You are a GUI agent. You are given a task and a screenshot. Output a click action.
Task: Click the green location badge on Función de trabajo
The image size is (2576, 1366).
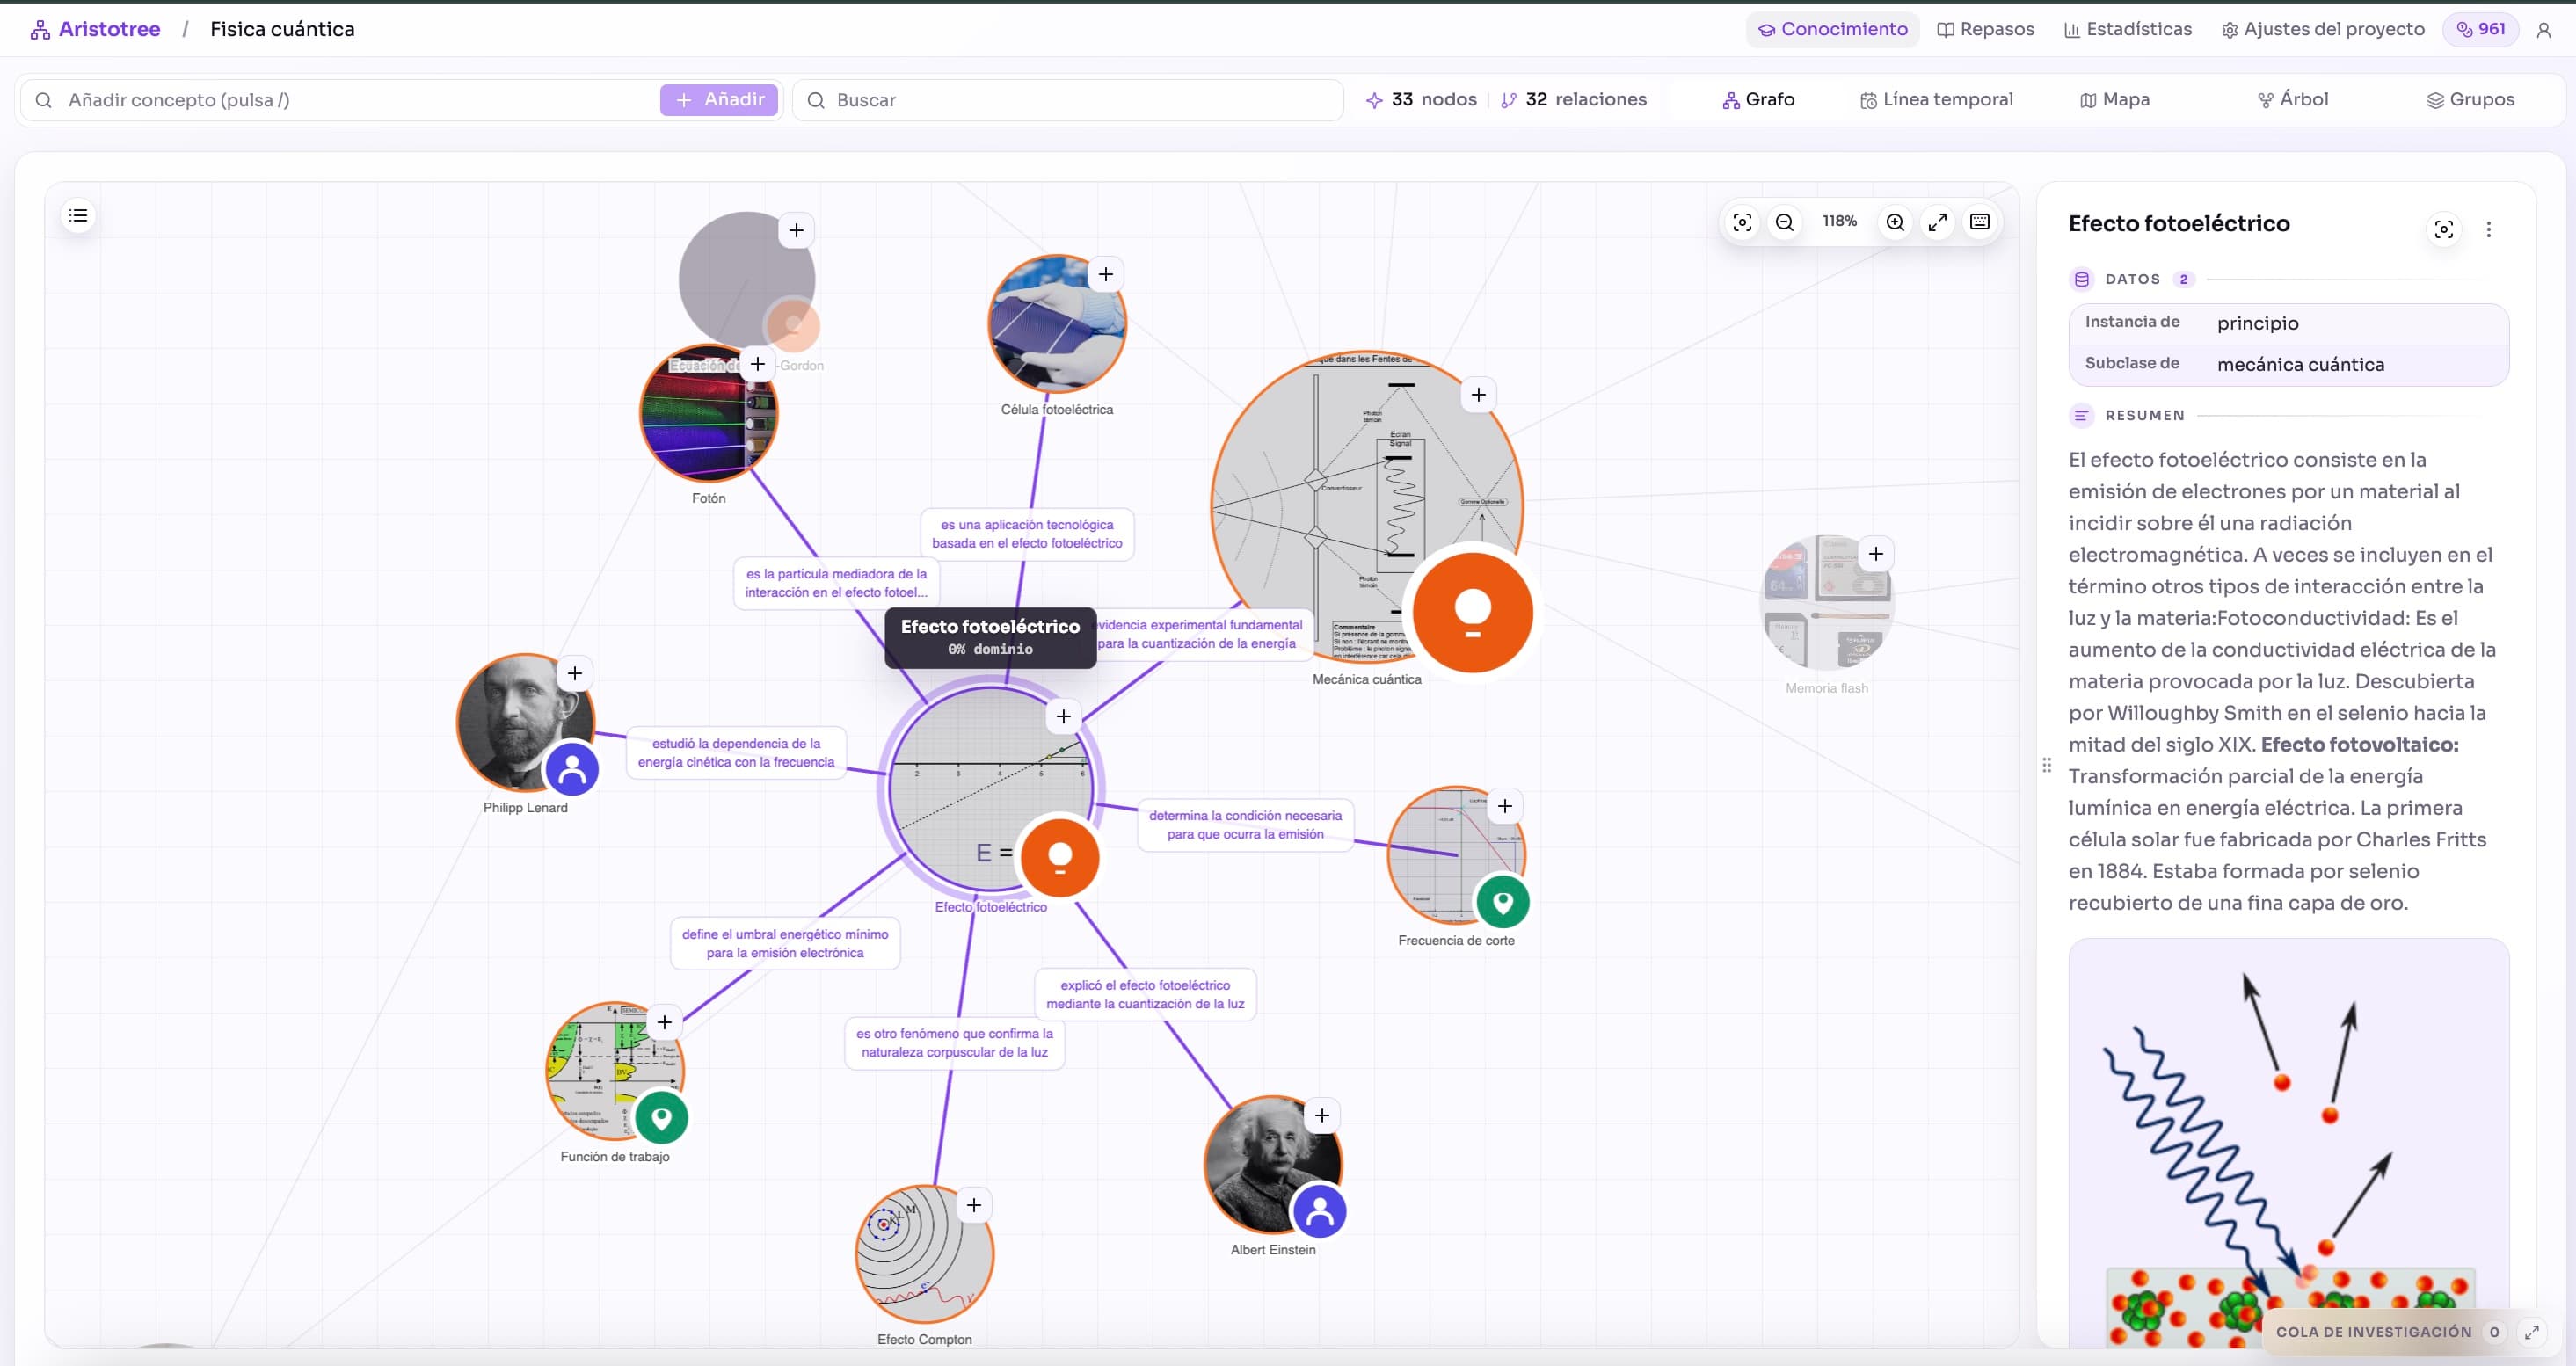[x=660, y=1117]
